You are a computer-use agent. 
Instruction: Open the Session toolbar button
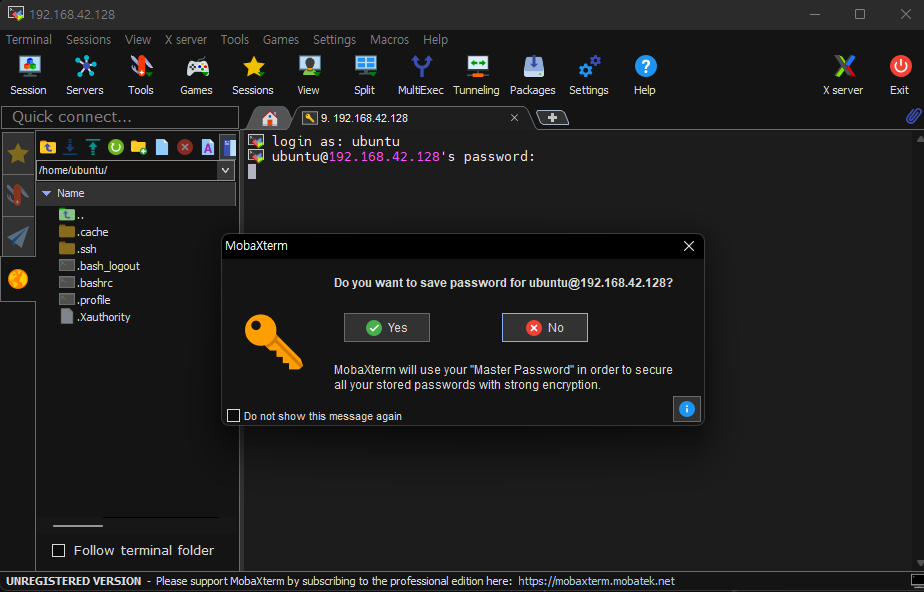[x=28, y=75]
